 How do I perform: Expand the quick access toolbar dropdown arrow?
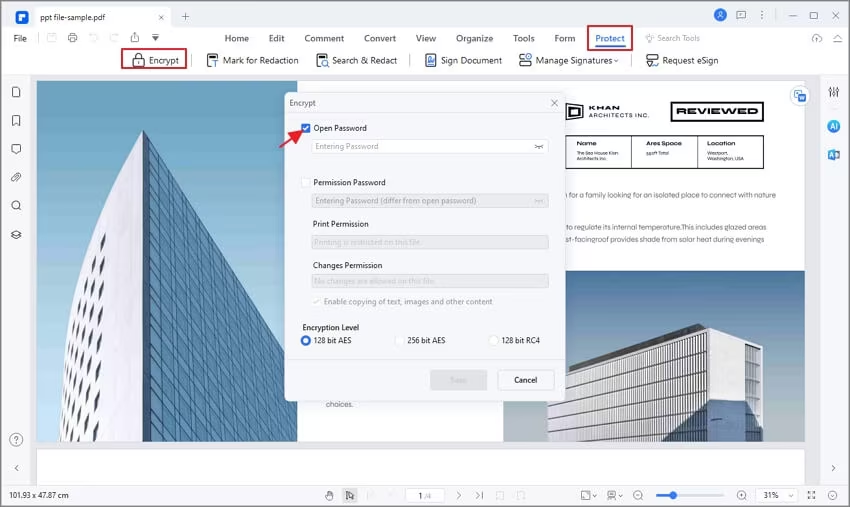tap(155, 38)
